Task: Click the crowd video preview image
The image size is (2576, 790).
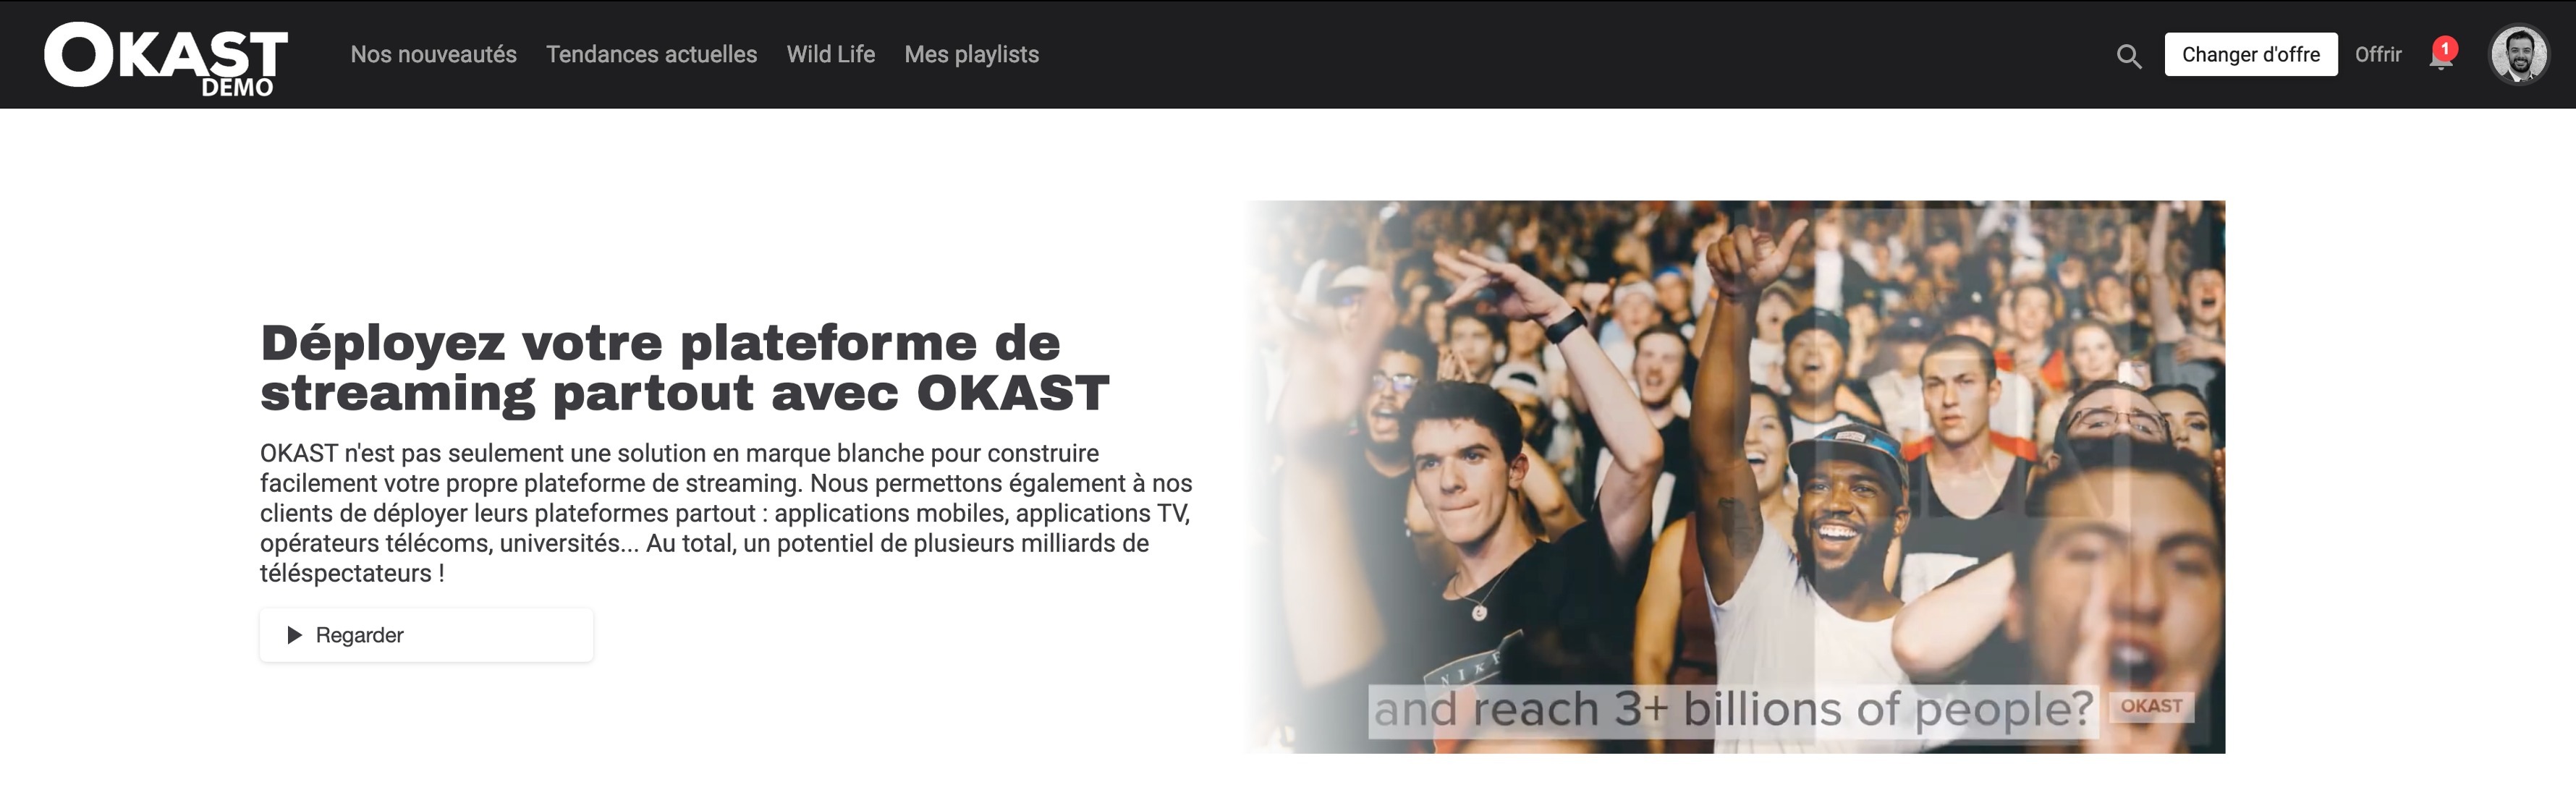Action: tap(1735, 476)
